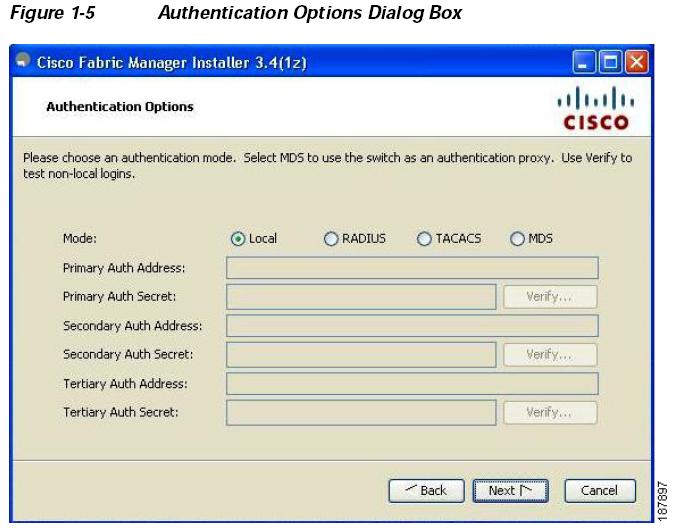674x532 pixels.
Task: Close the installer window
Action: click(x=637, y=62)
